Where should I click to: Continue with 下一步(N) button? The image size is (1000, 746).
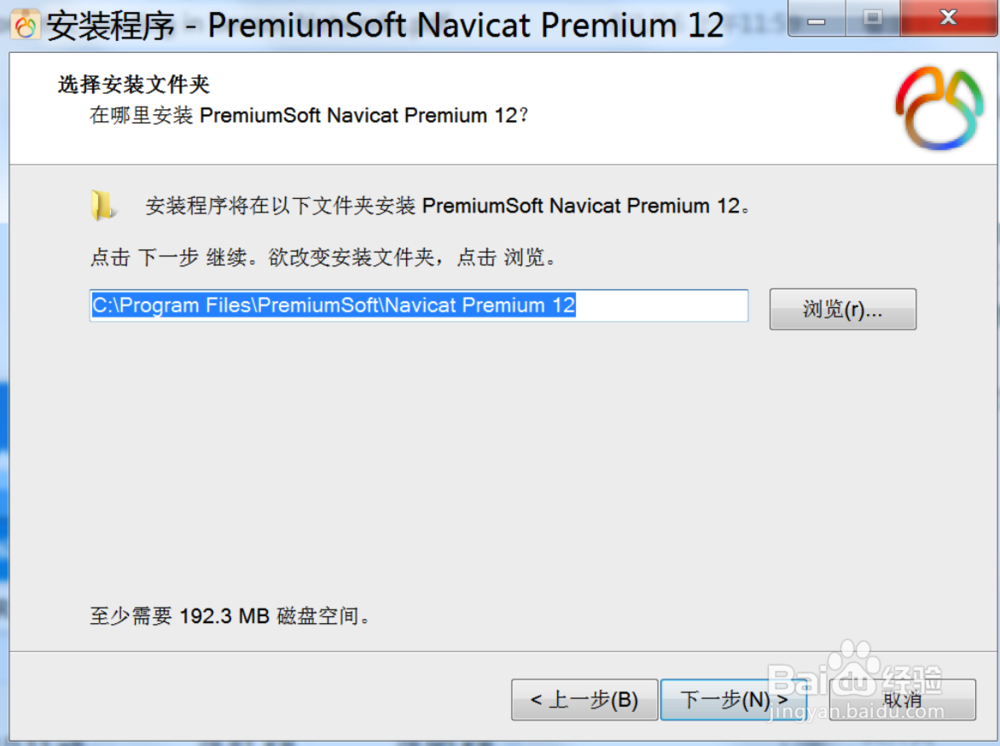click(733, 700)
